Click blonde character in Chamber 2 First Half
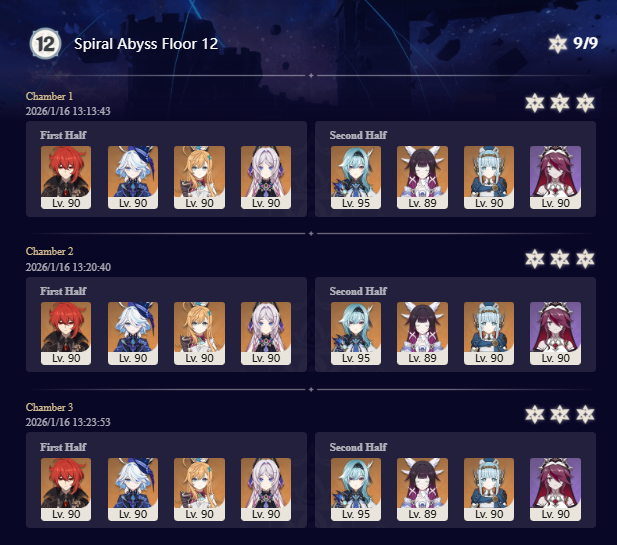 [200, 333]
